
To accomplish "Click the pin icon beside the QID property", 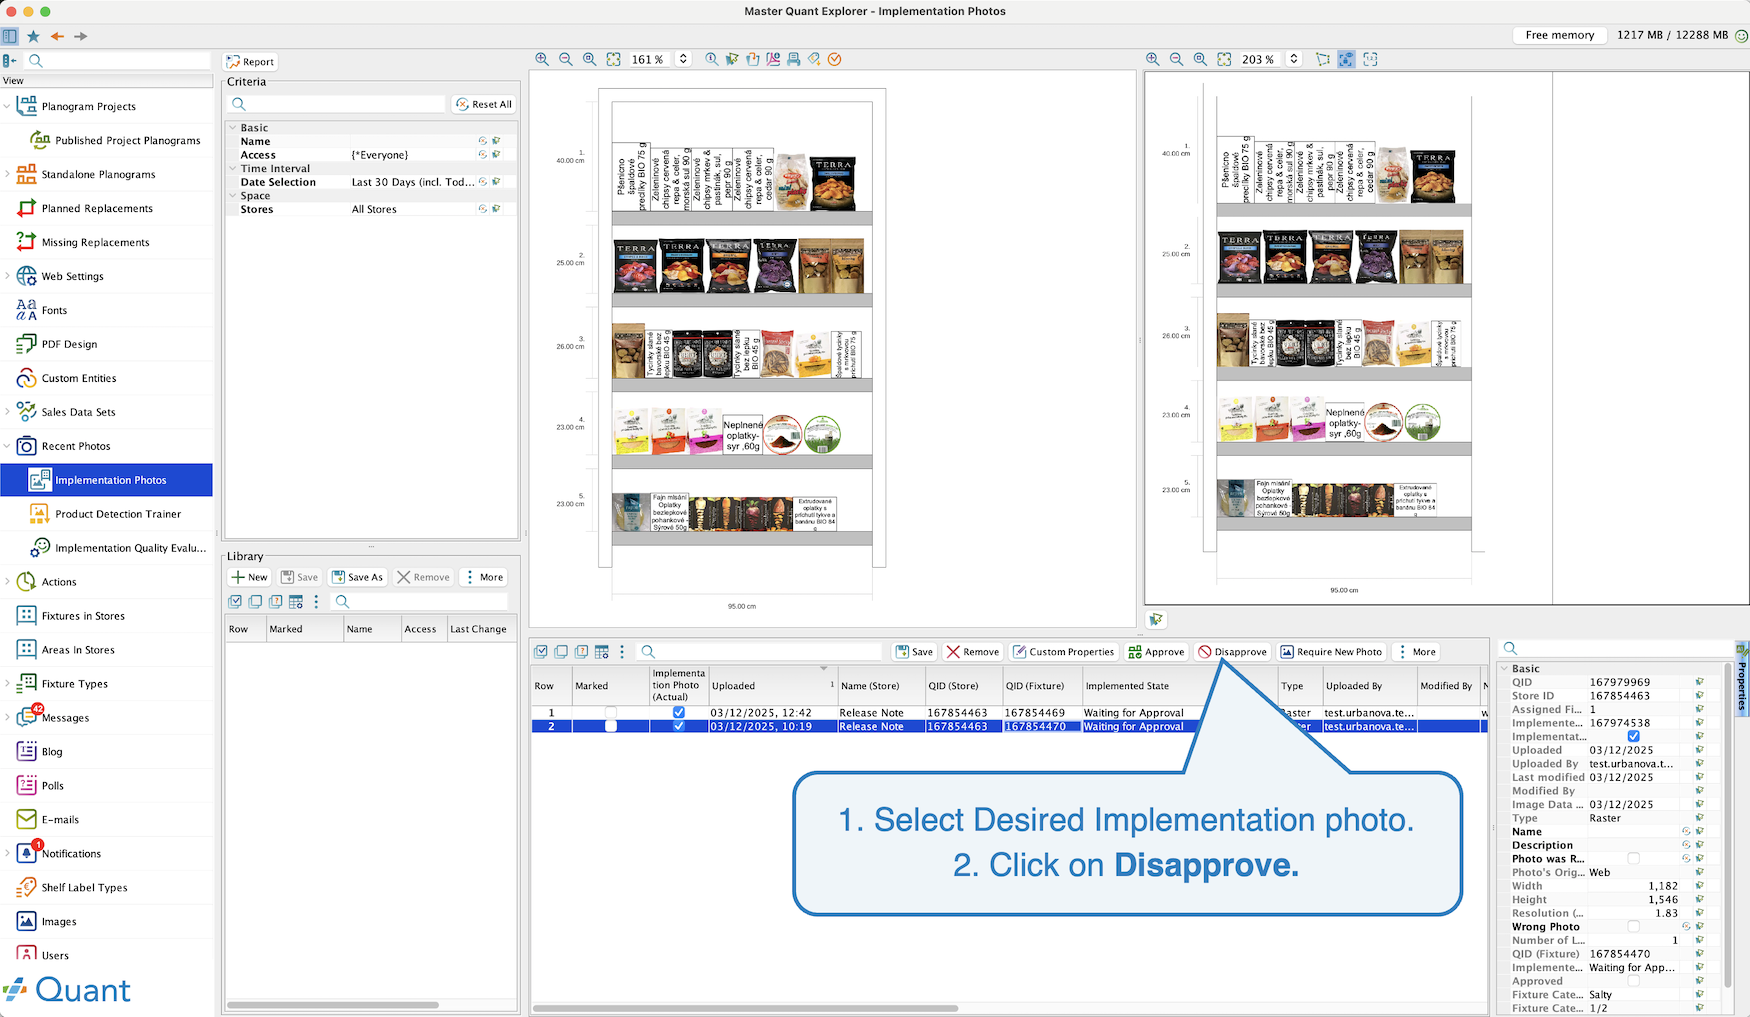I will [x=1699, y=682].
